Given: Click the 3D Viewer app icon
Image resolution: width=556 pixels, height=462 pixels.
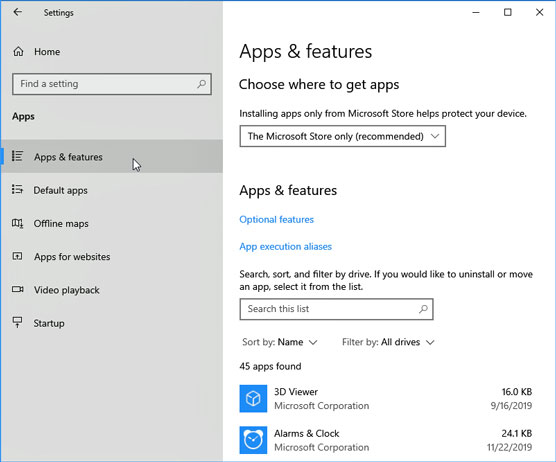Looking at the screenshot, I should (253, 399).
